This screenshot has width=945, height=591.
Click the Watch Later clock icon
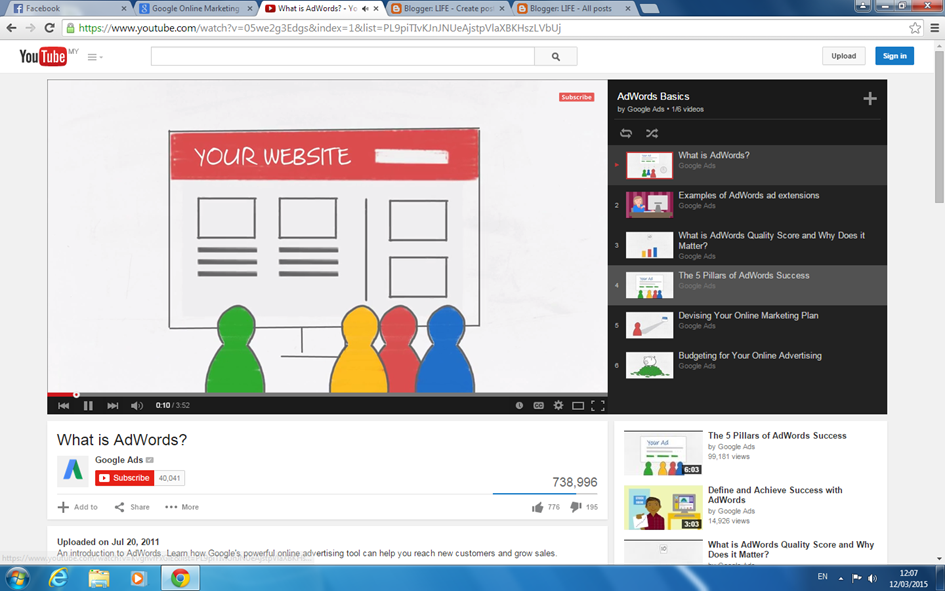pos(519,405)
